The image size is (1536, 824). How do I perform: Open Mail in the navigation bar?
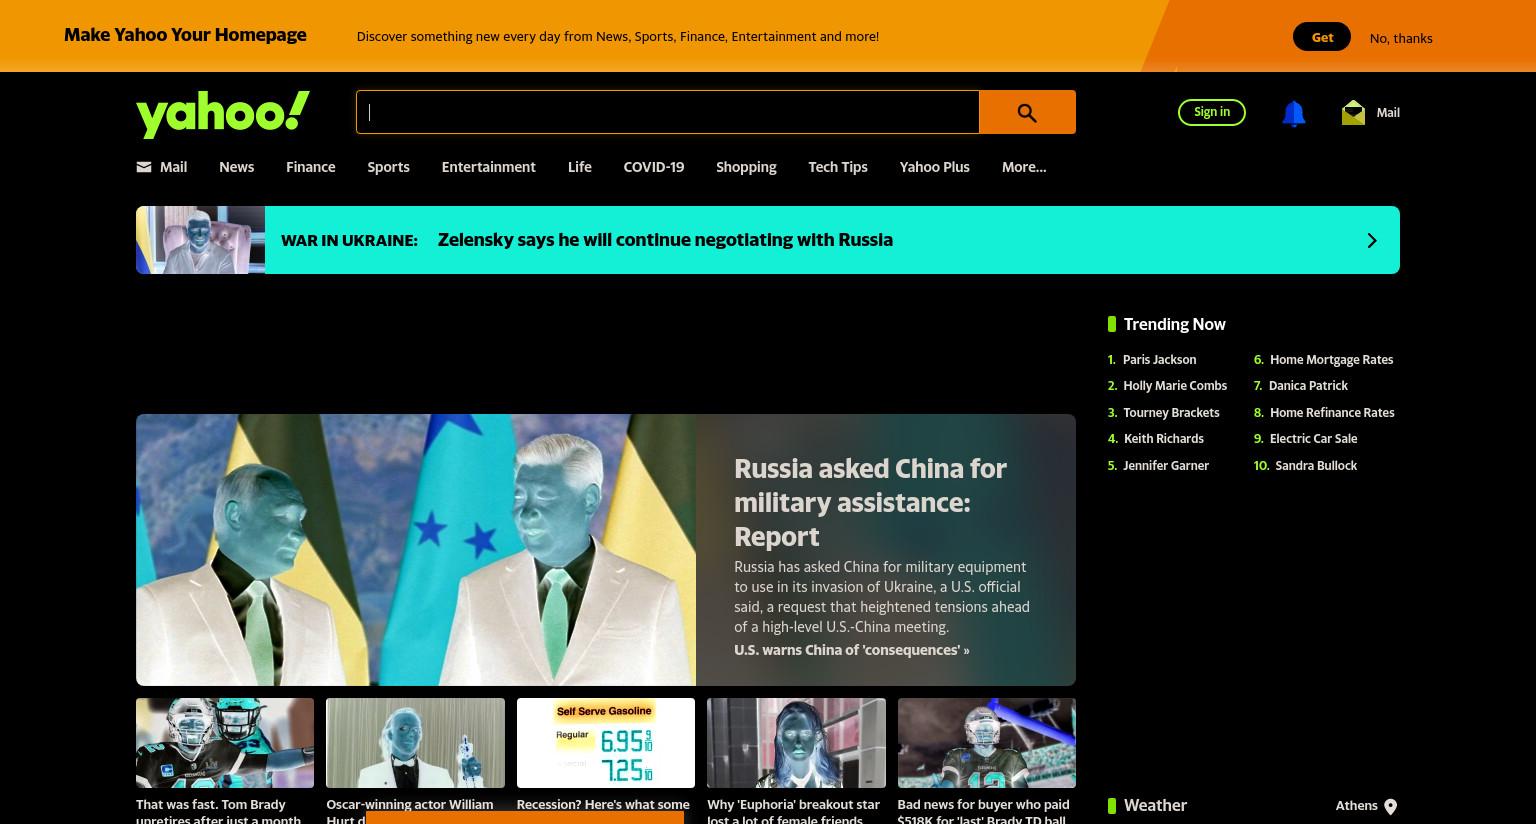click(162, 167)
